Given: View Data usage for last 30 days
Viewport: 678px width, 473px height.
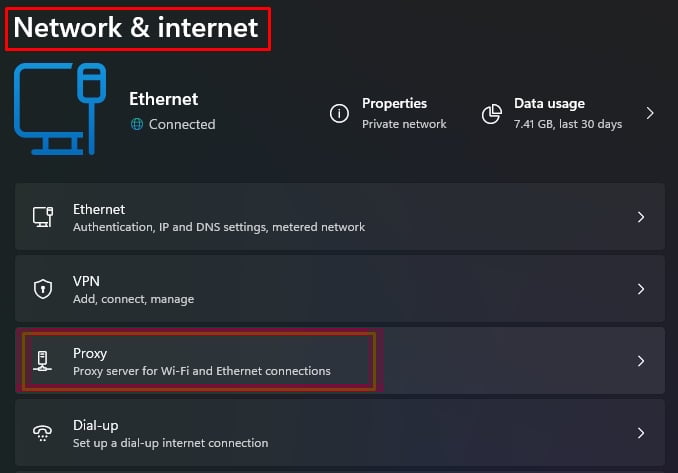Looking at the screenshot, I should 567,113.
